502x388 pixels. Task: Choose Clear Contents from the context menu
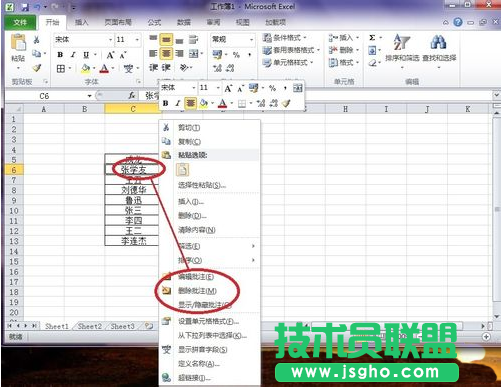click(x=209, y=230)
